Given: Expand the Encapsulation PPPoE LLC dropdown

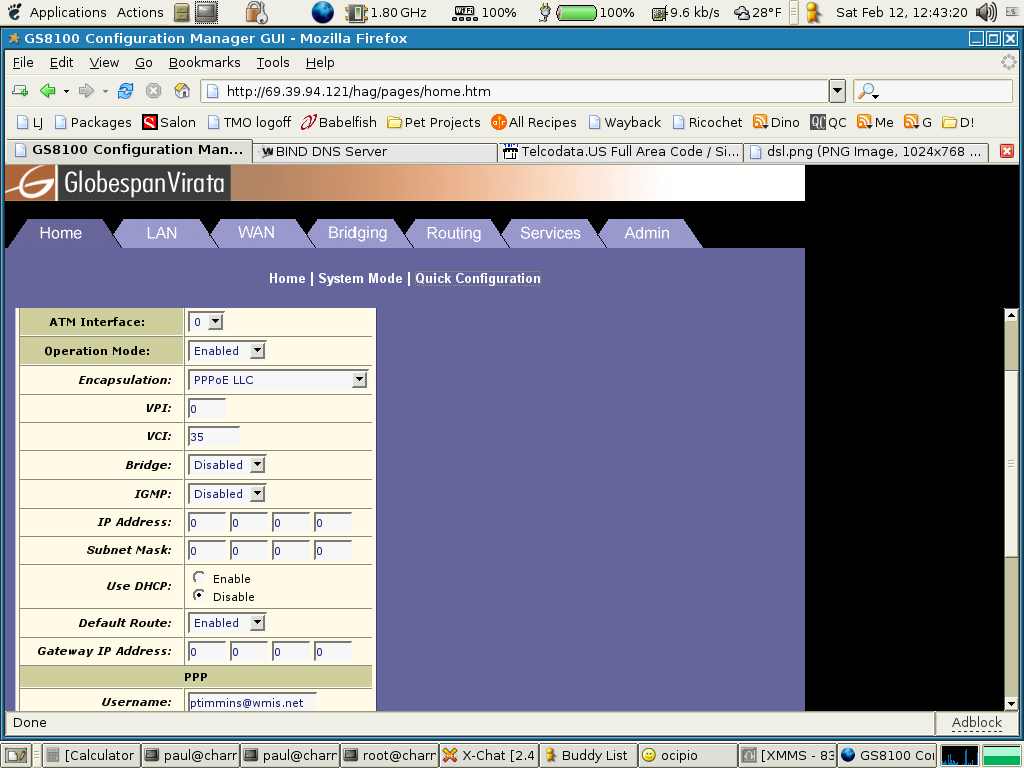Looking at the screenshot, I should (x=359, y=380).
